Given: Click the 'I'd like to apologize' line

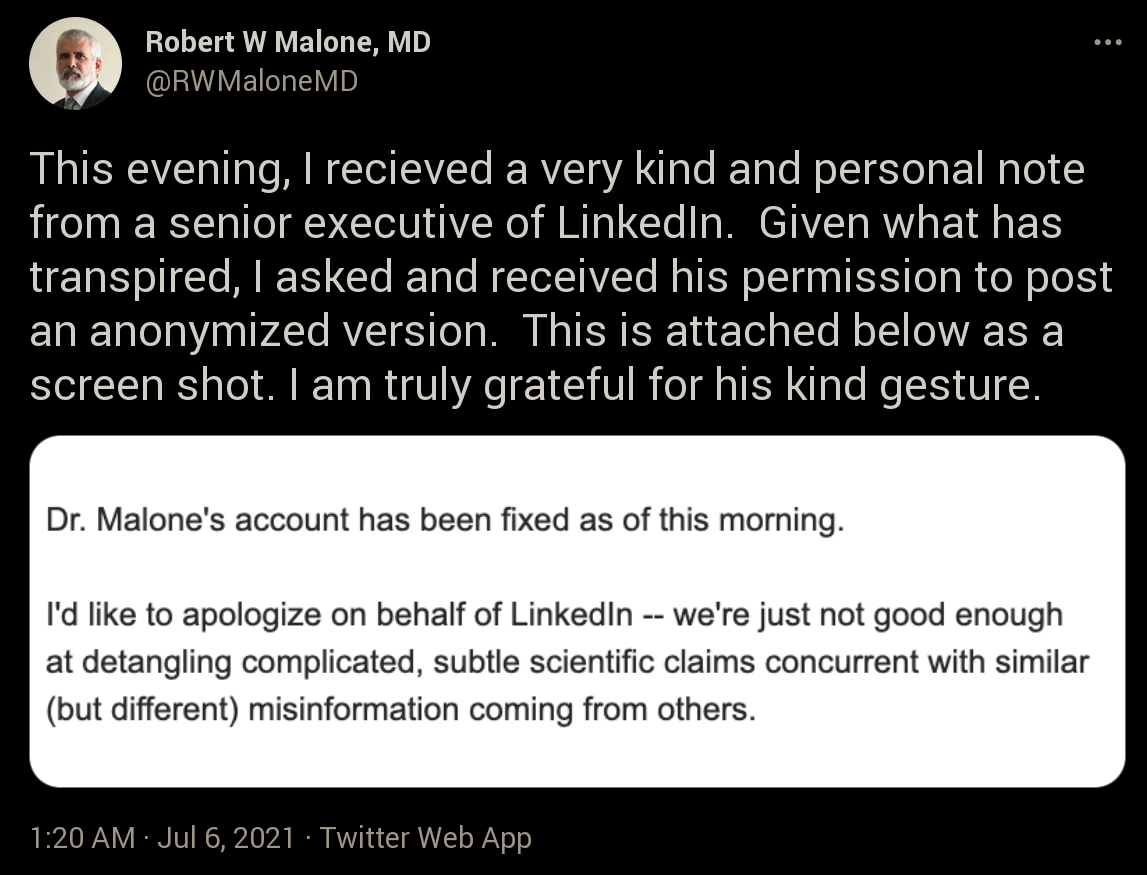Looking at the screenshot, I should (x=554, y=615).
